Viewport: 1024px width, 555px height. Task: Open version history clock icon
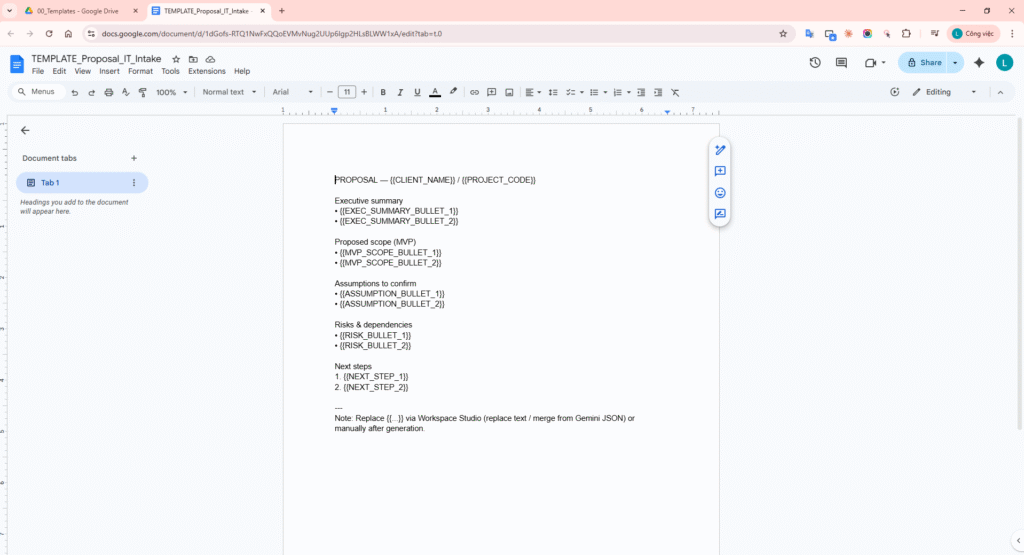pyautogui.click(x=815, y=62)
